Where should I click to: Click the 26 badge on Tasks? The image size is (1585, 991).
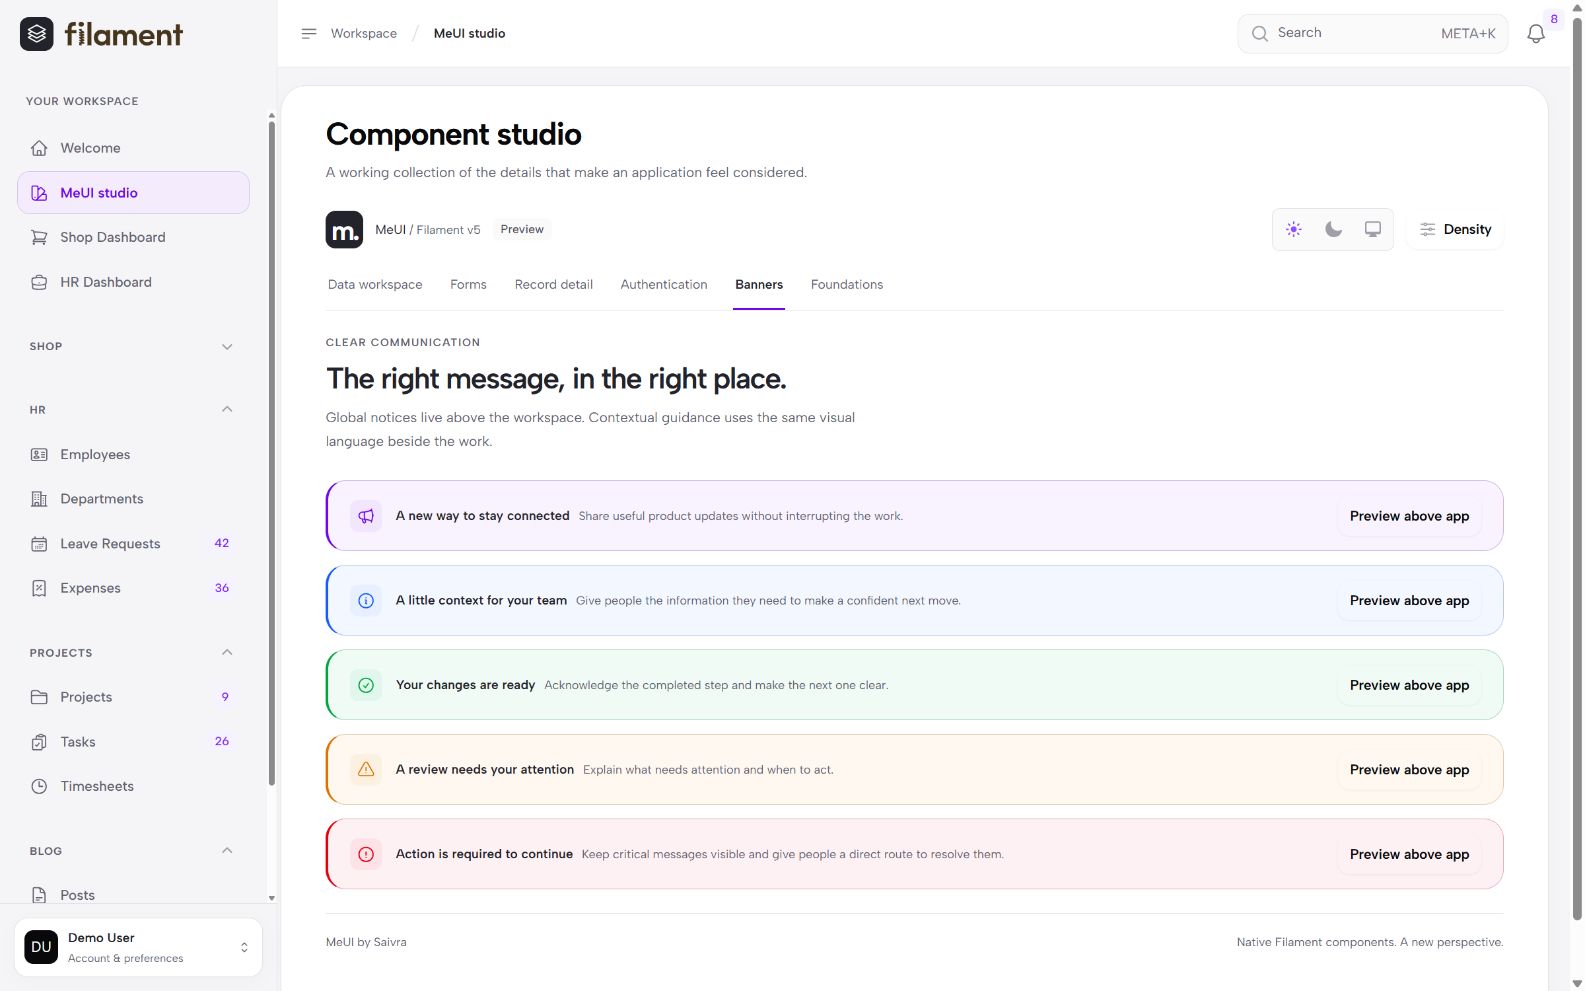[222, 741]
